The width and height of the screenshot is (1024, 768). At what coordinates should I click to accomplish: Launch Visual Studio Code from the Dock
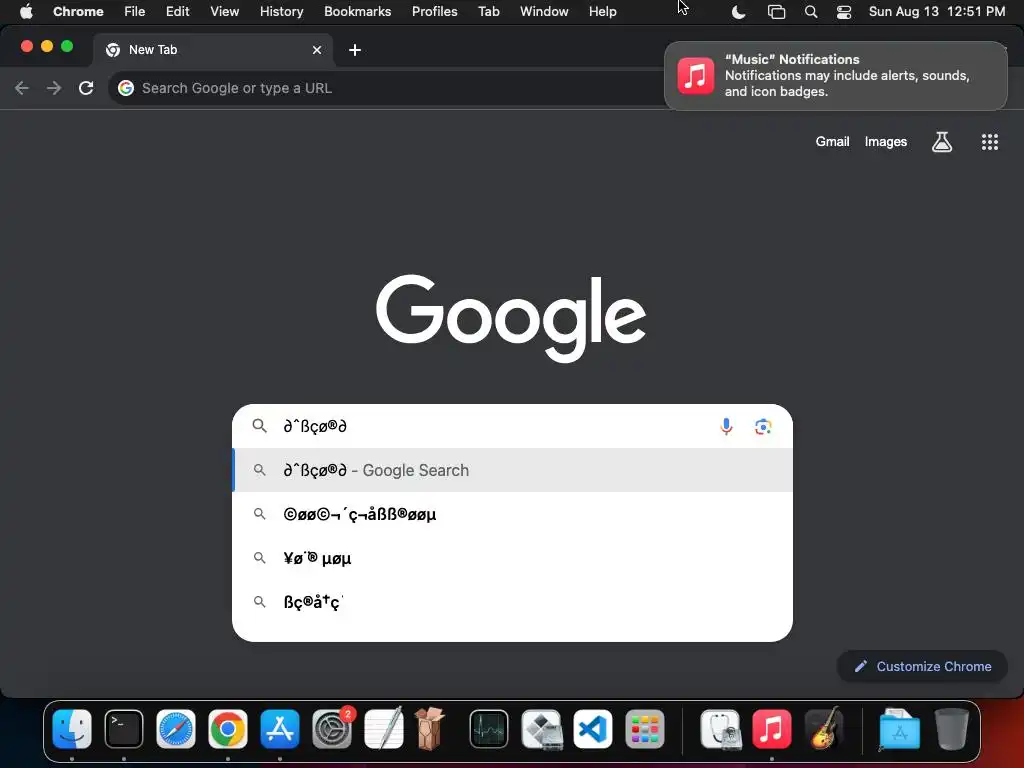(x=592, y=729)
